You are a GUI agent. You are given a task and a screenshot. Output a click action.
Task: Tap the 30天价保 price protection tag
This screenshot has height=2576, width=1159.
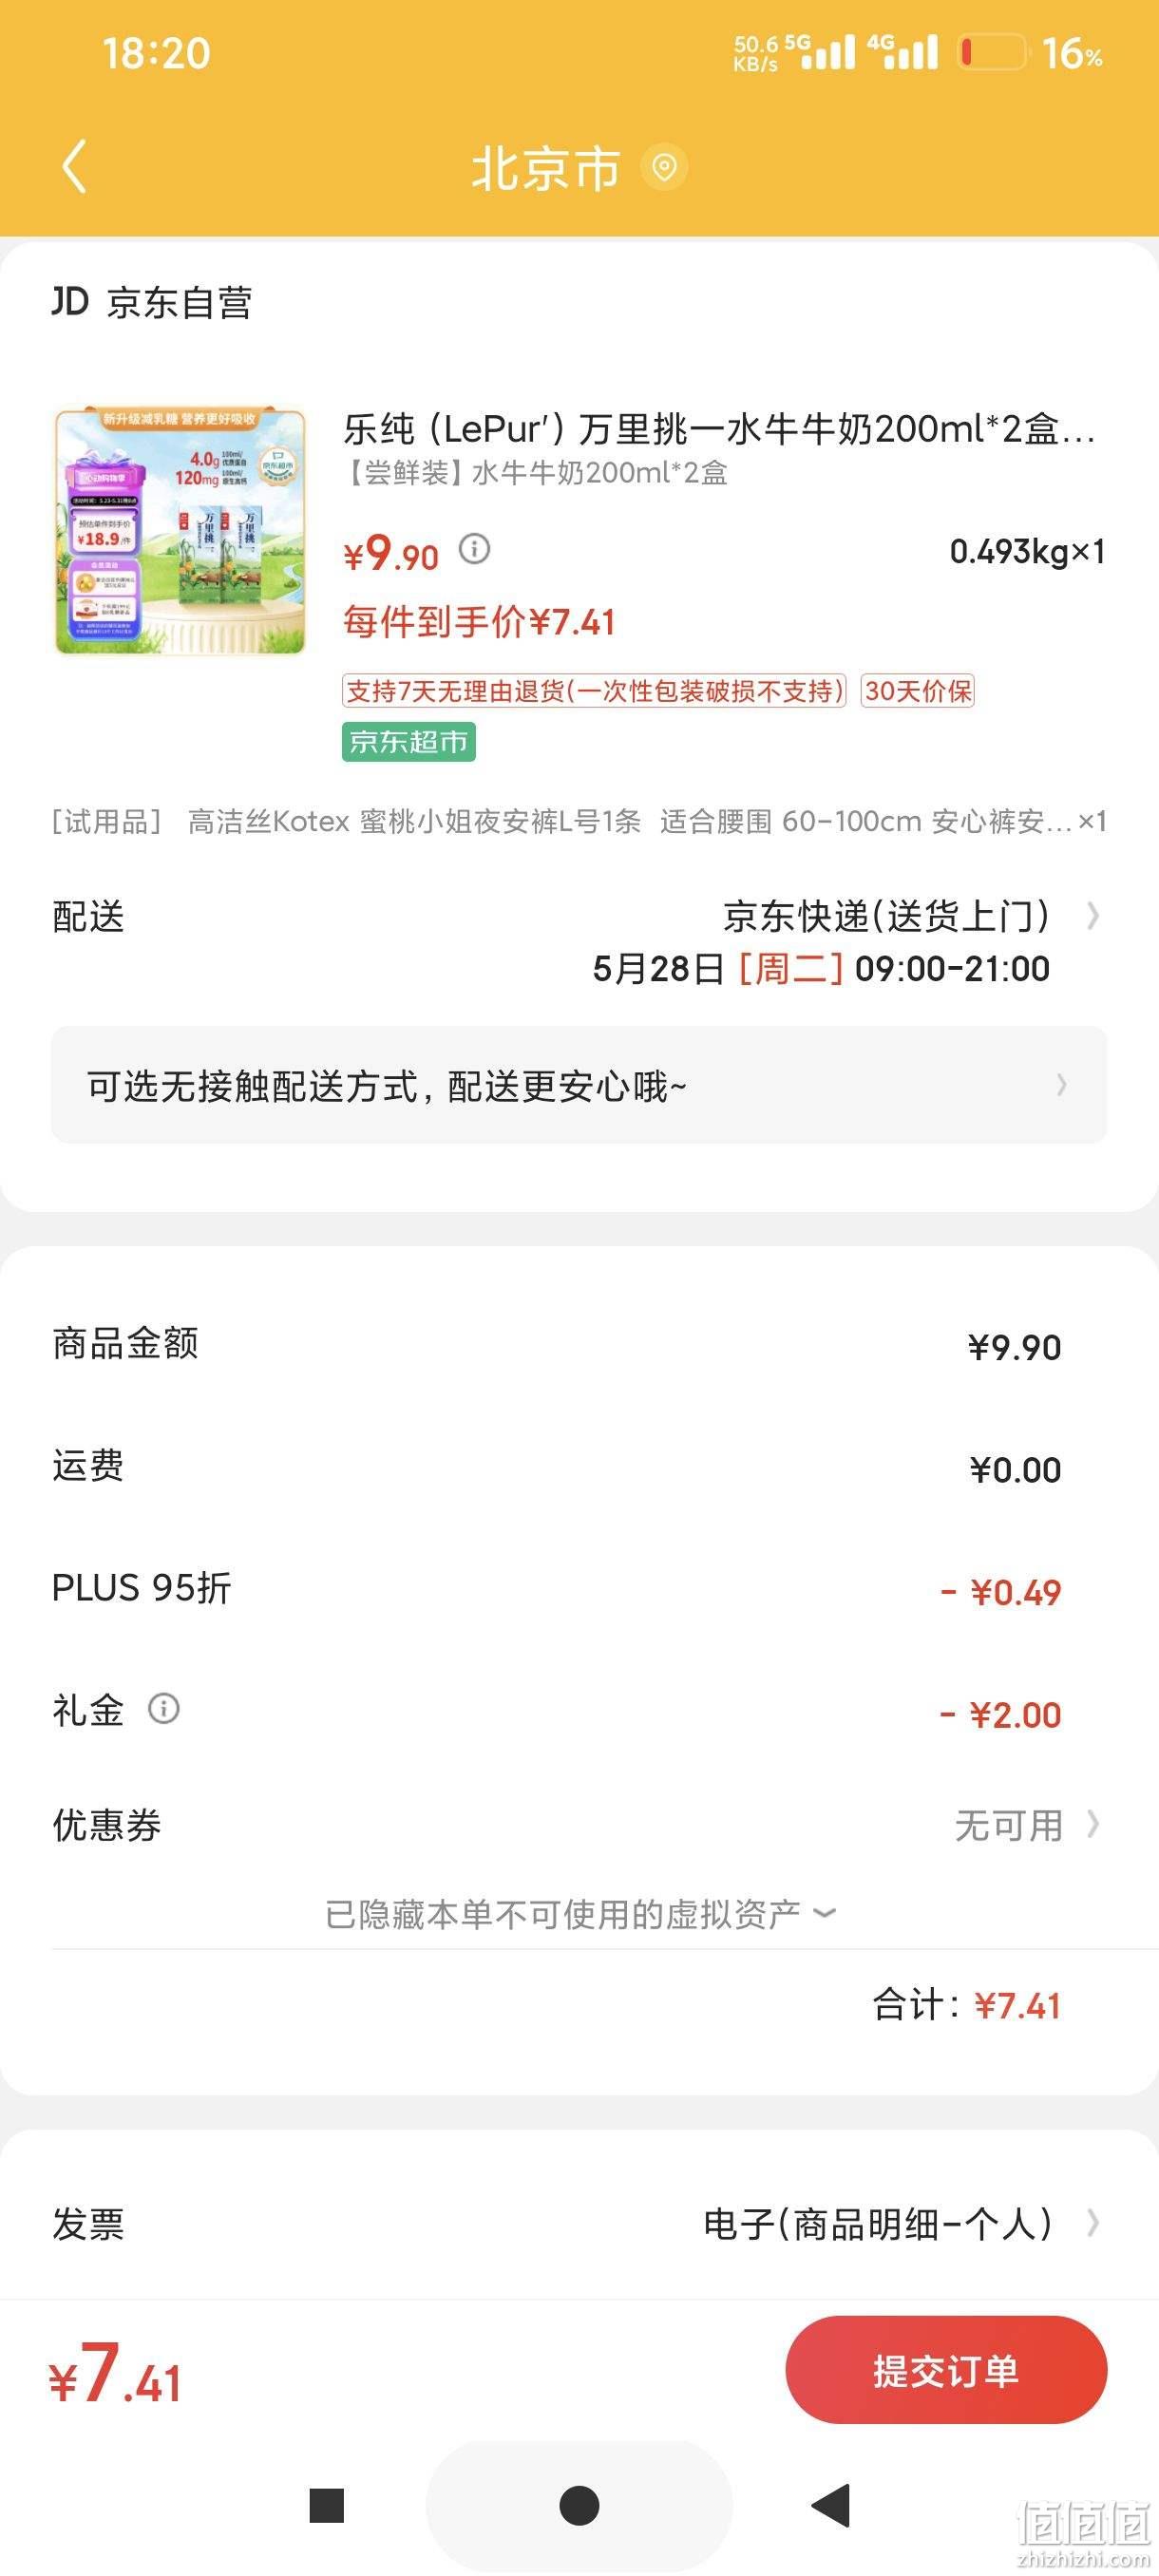pos(918,691)
